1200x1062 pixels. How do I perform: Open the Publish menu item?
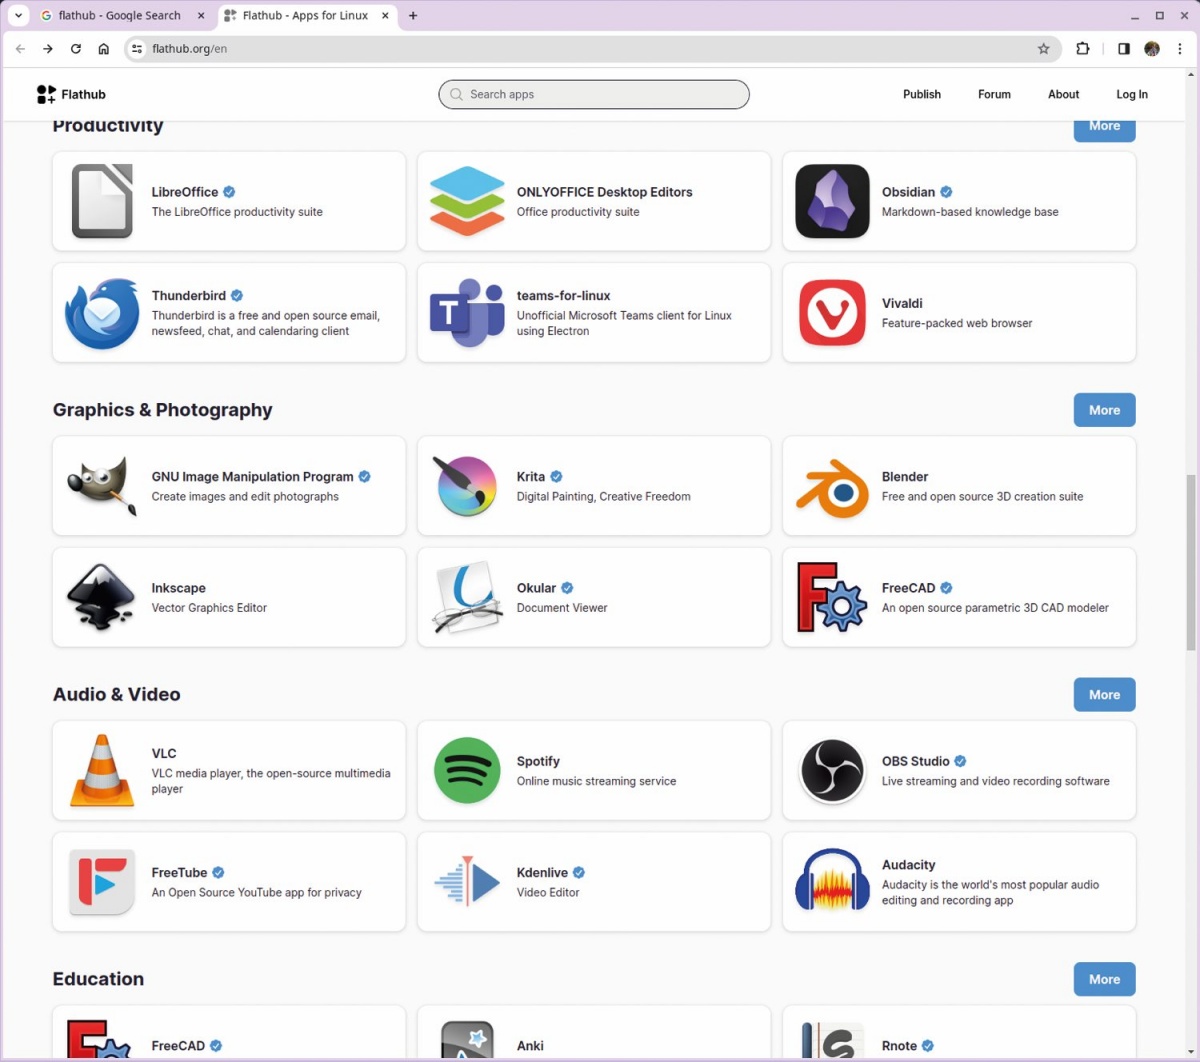point(922,94)
